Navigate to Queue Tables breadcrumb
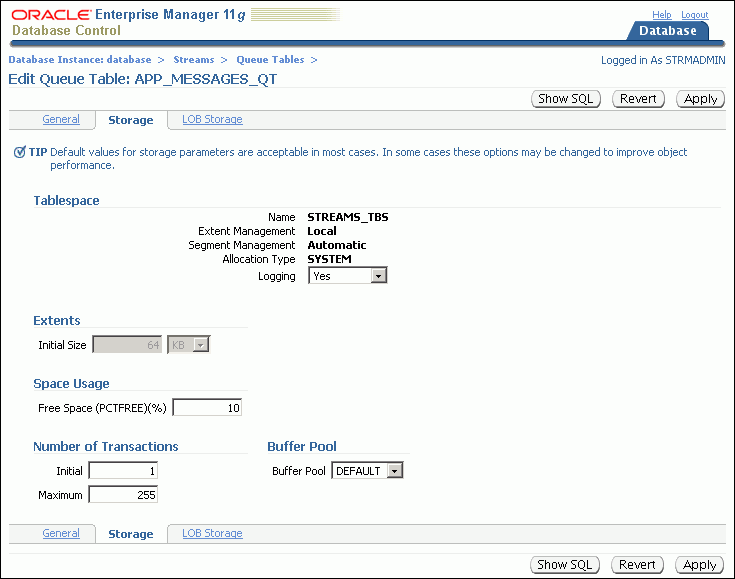Screen dimensions: 735x579 (x=270, y=60)
